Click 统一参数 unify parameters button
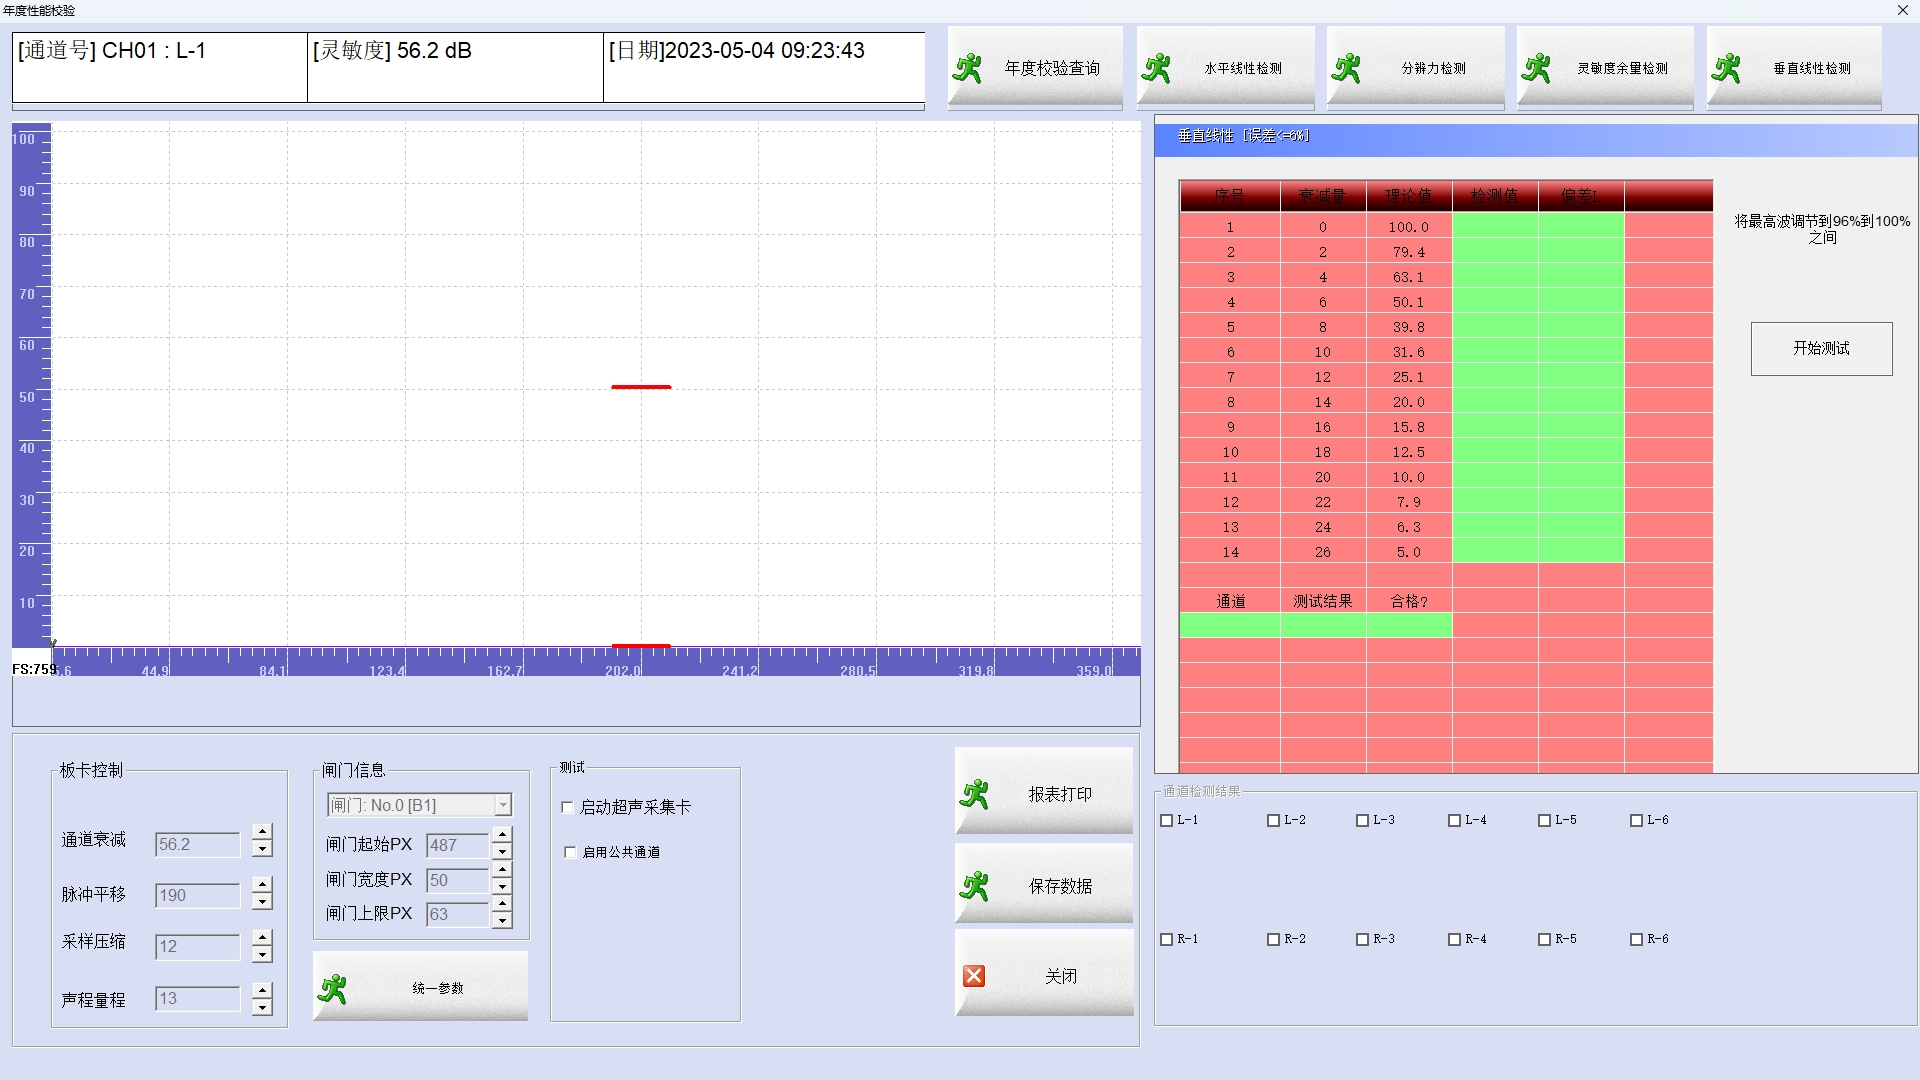The height and width of the screenshot is (1080, 1920). coord(420,986)
